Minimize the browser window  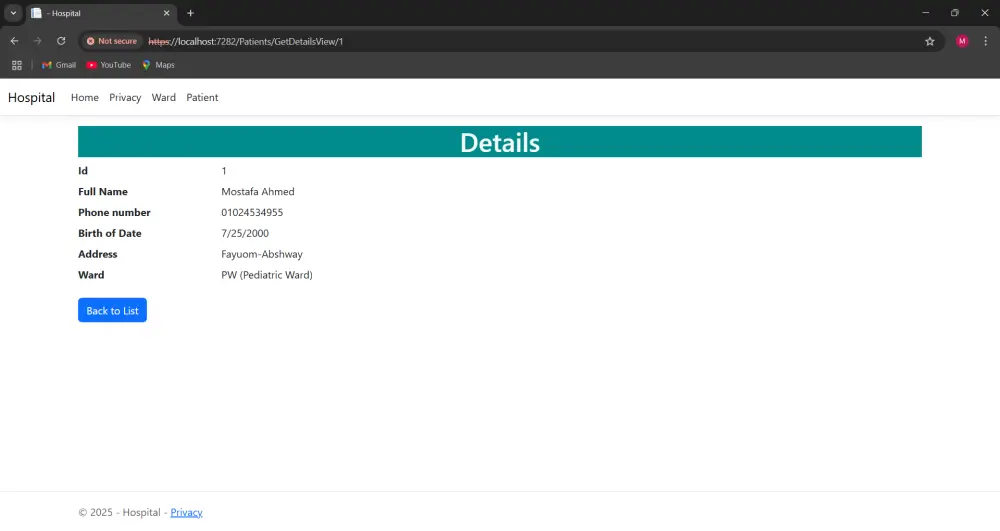(925, 13)
